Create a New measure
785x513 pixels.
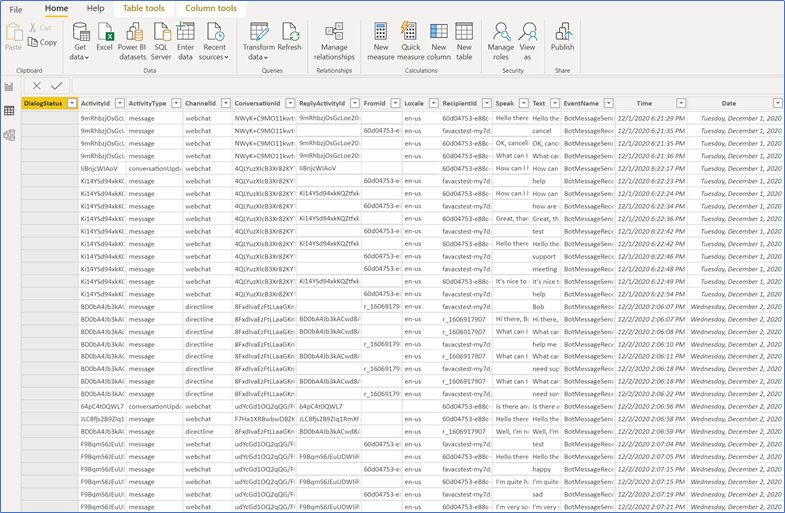pos(380,32)
